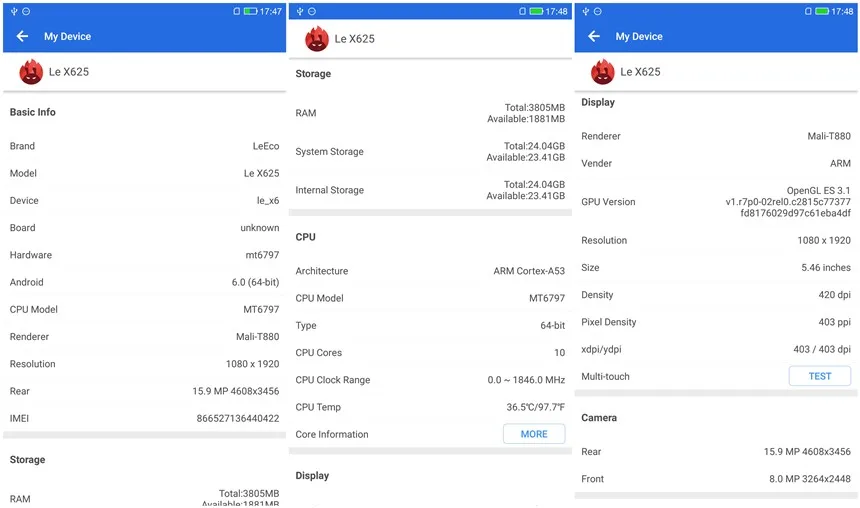This screenshot has height=508, width=860.
Task: Select Front camera 8.0 MP 3264x2448
Action: (x=810, y=479)
